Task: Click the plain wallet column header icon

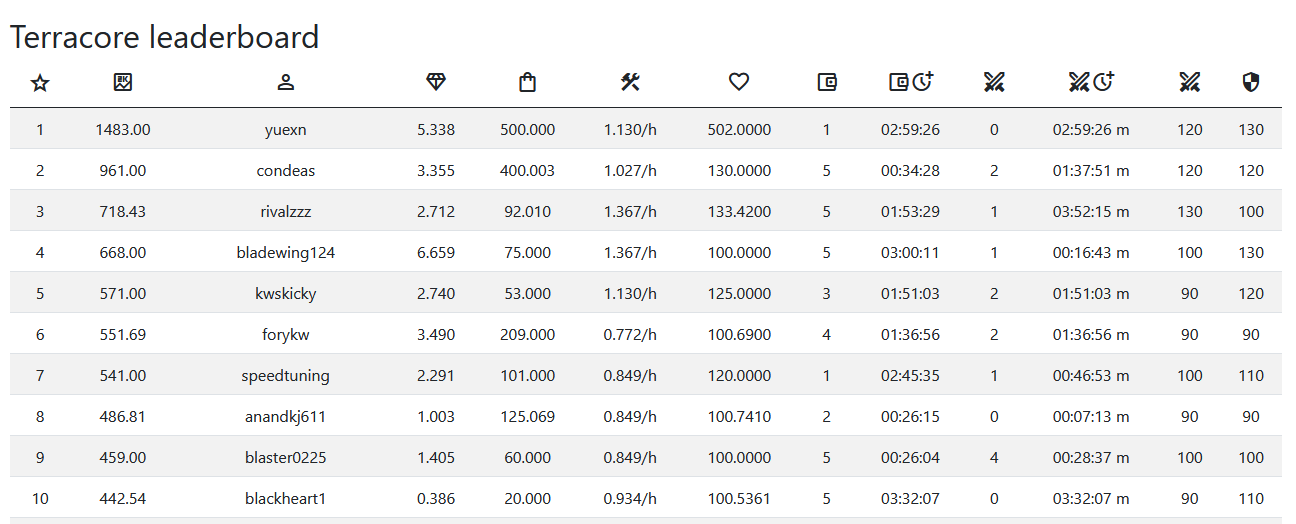Action: tap(826, 83)
